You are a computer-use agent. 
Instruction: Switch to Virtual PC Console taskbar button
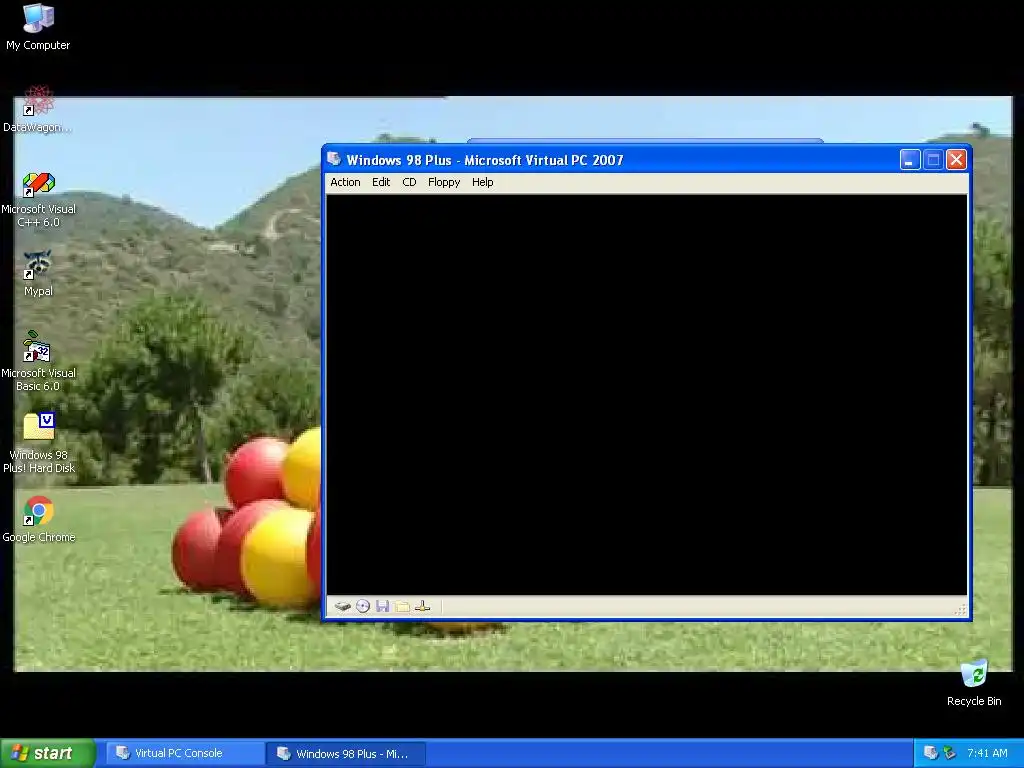[184, 753]
